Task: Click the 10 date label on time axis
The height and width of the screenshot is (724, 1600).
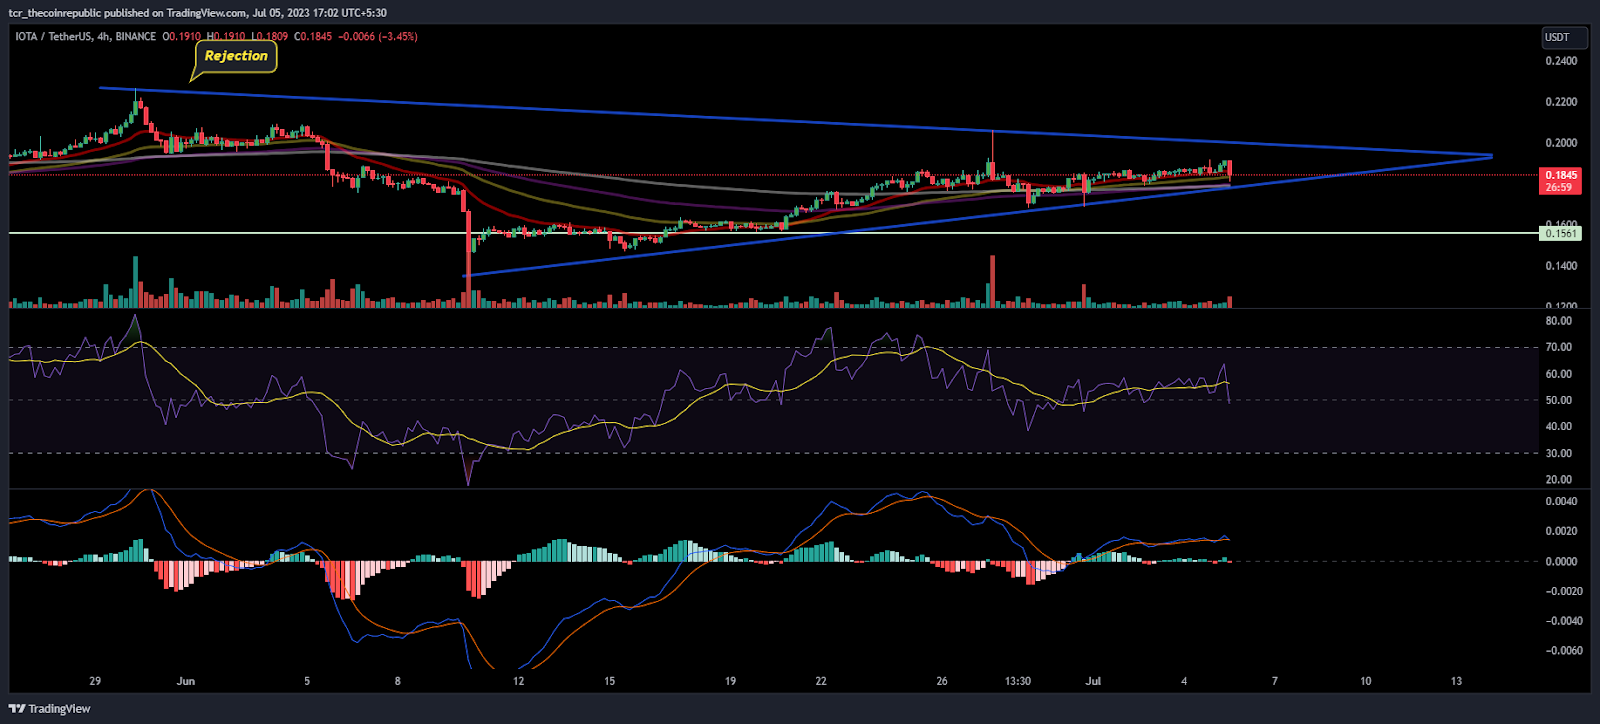Action: click(x=1365, y=681)
